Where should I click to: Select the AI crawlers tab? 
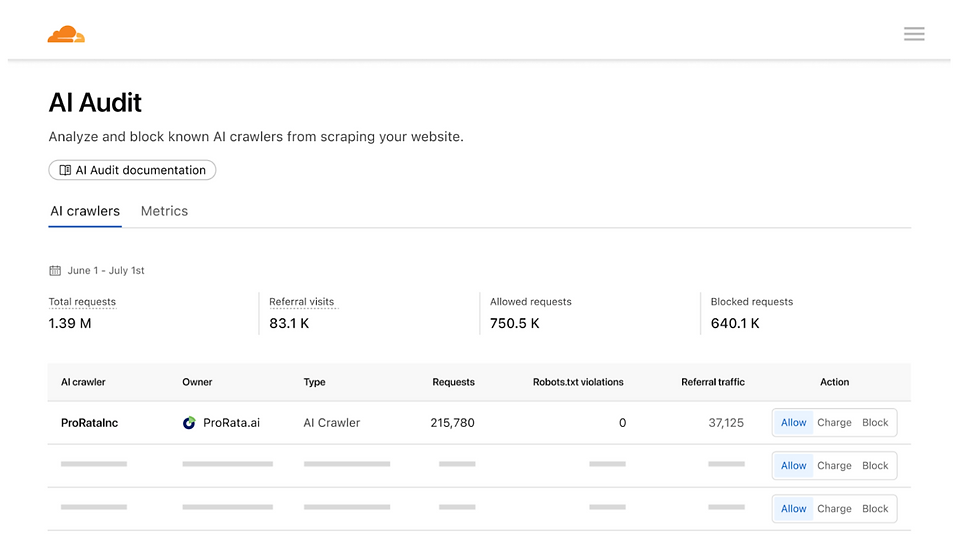85,211
